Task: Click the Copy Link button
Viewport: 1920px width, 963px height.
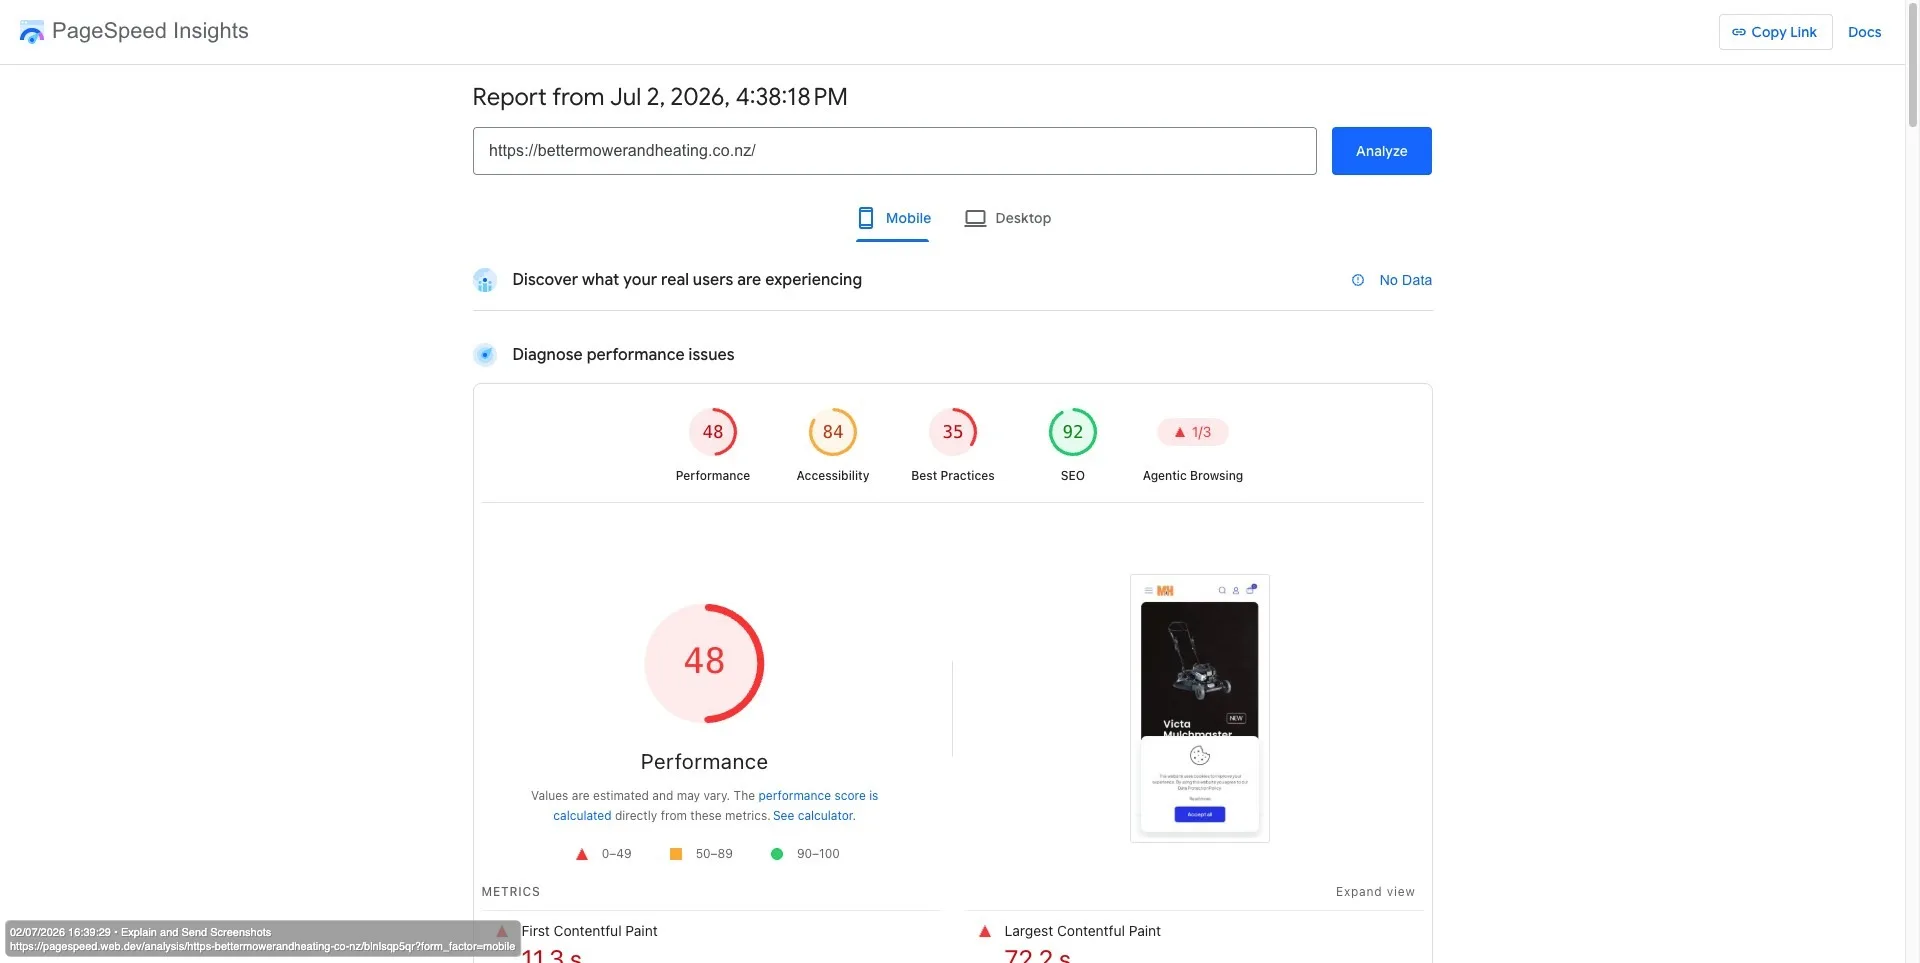Action: (x=1775, y=32)
